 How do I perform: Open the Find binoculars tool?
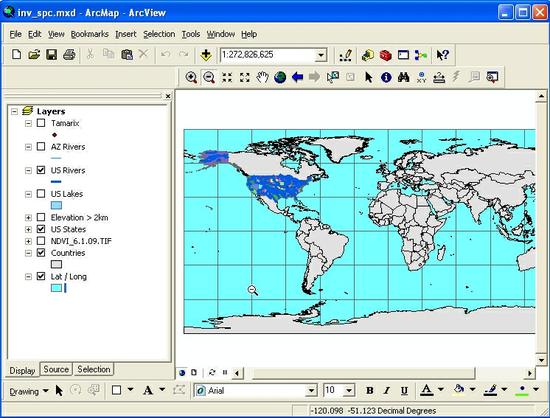pyautogui.click(x=403, y=77)
